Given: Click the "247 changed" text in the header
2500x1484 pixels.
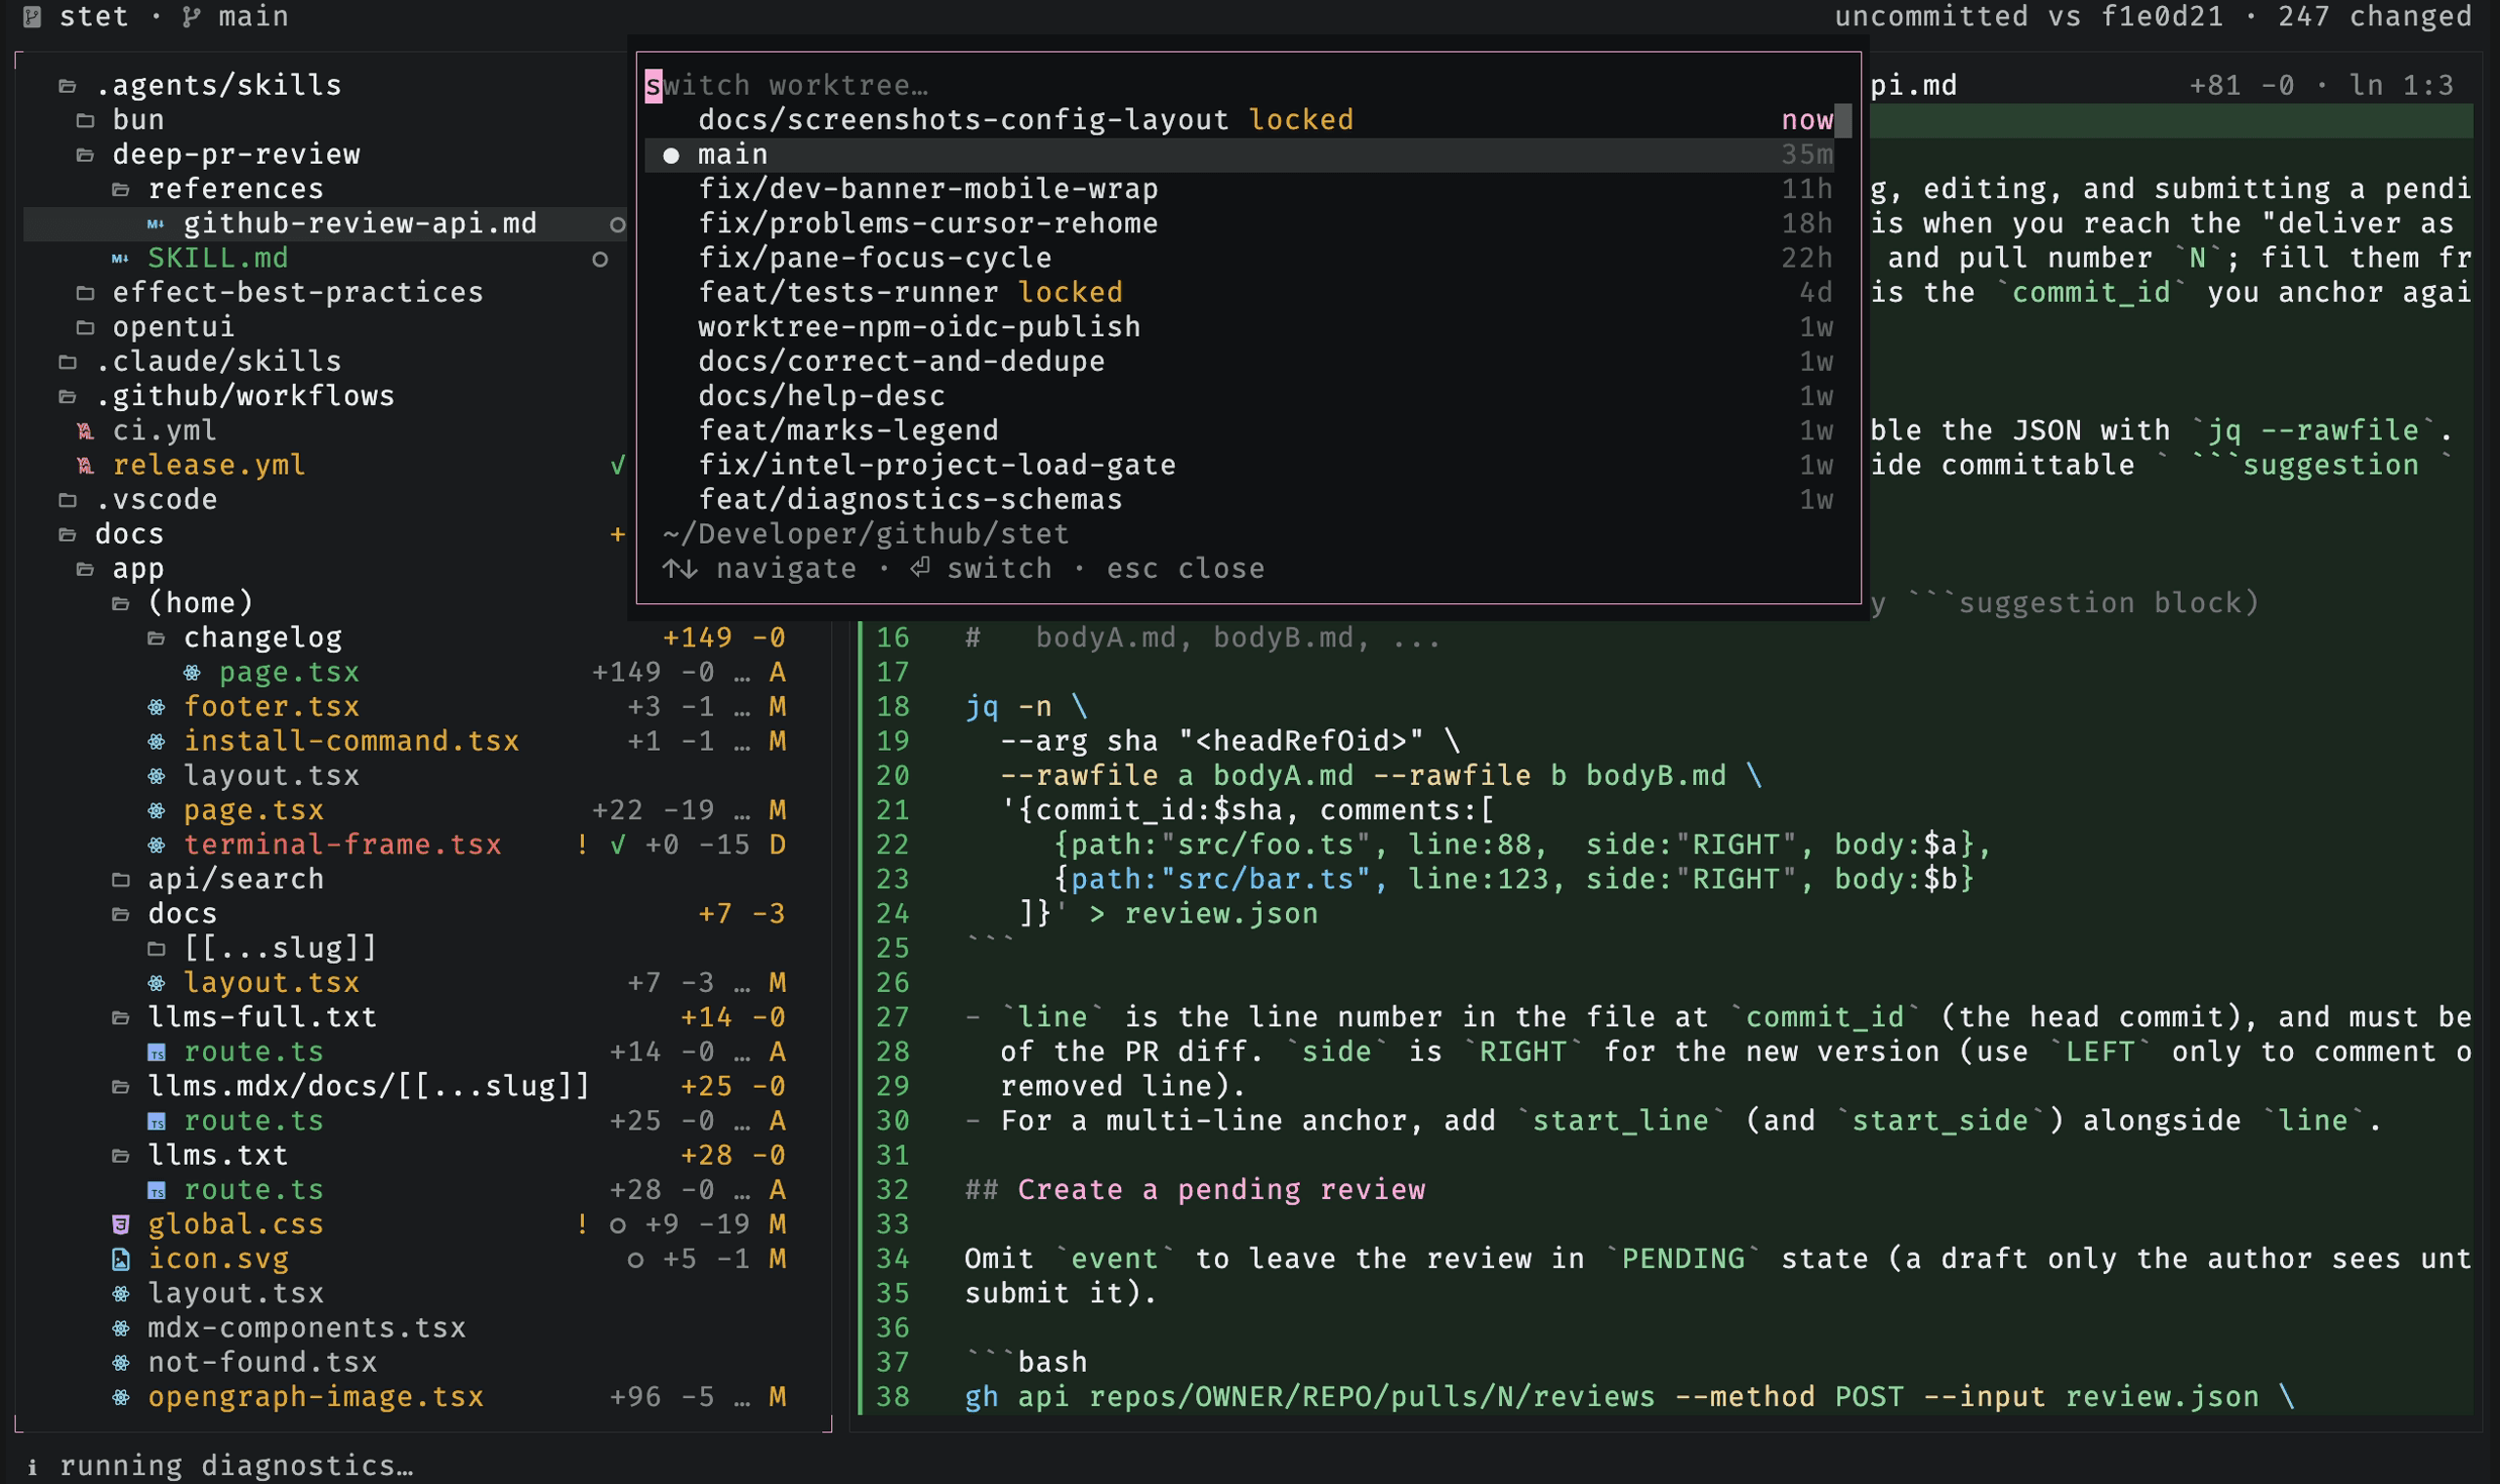Looking at the screenshot, I should point(2374,17).
